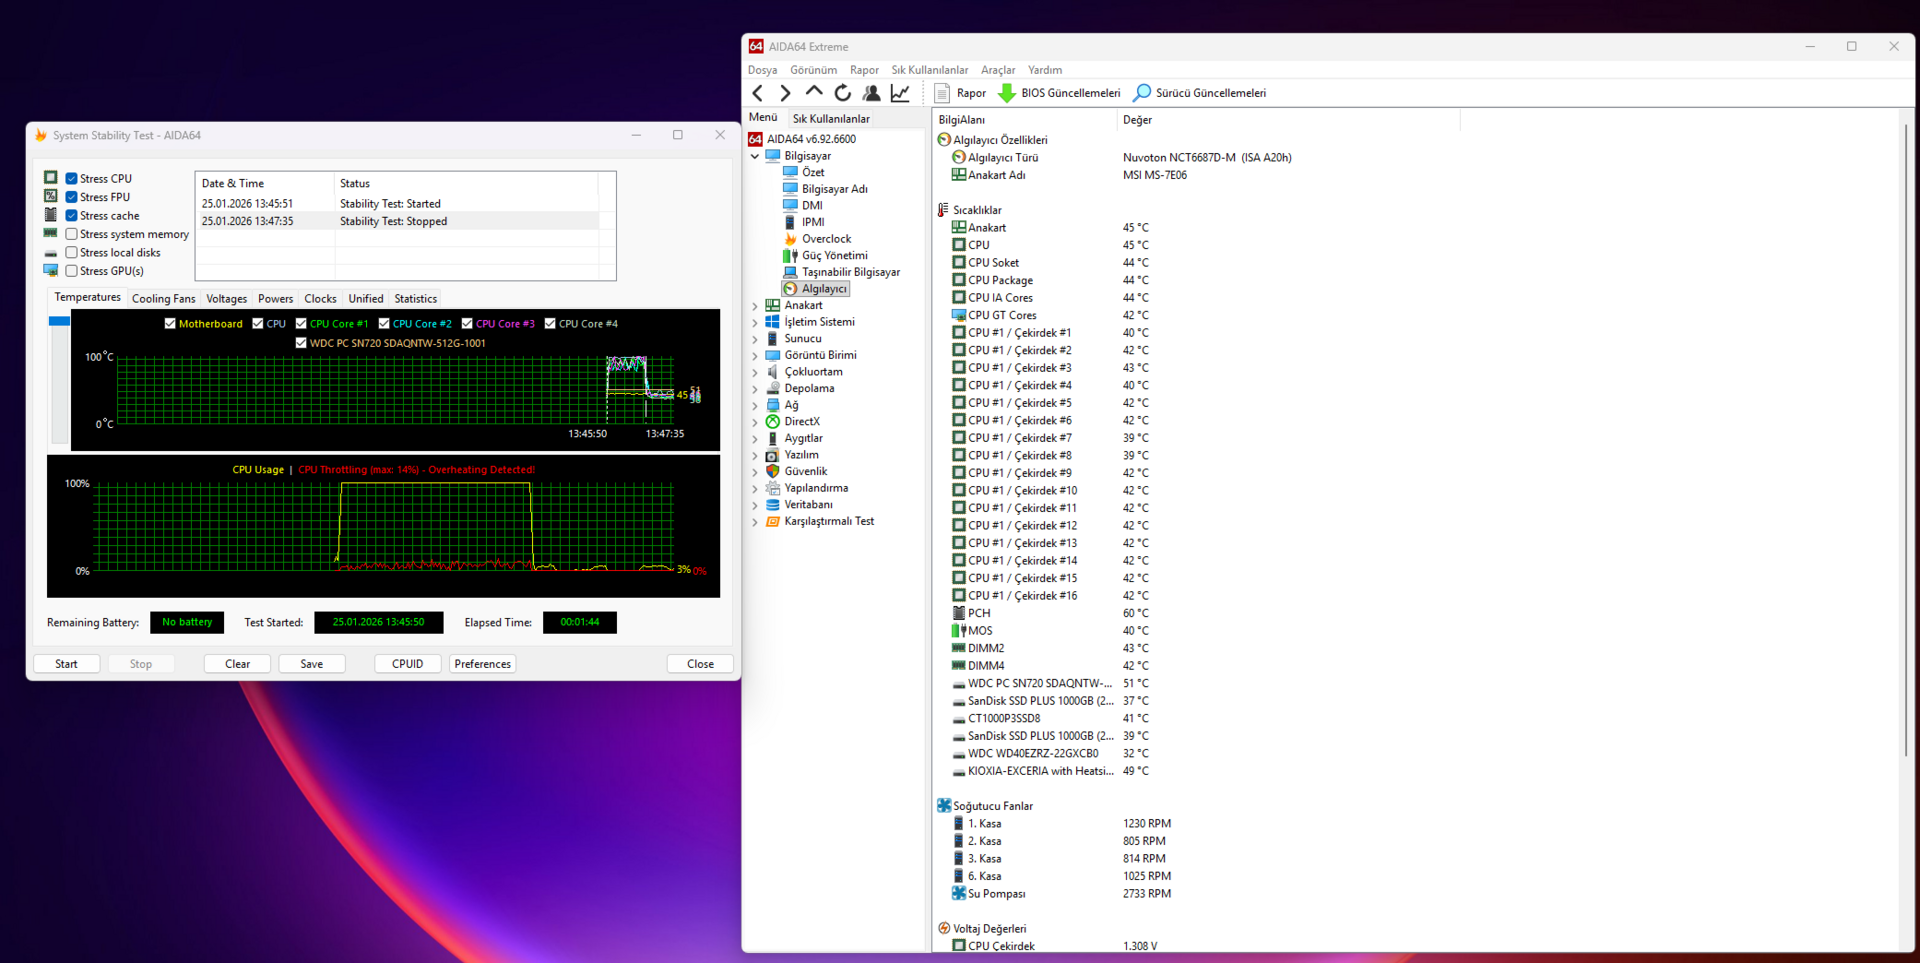Enable Stress GPU(s)
This screenshot has height=963, width=1920.
coord(72,271)
